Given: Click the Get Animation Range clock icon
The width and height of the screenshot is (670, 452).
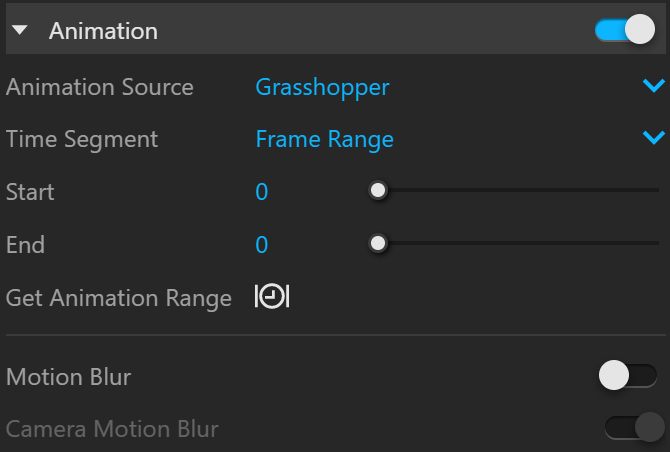Looking at the screenshot, I should [272, 296].
